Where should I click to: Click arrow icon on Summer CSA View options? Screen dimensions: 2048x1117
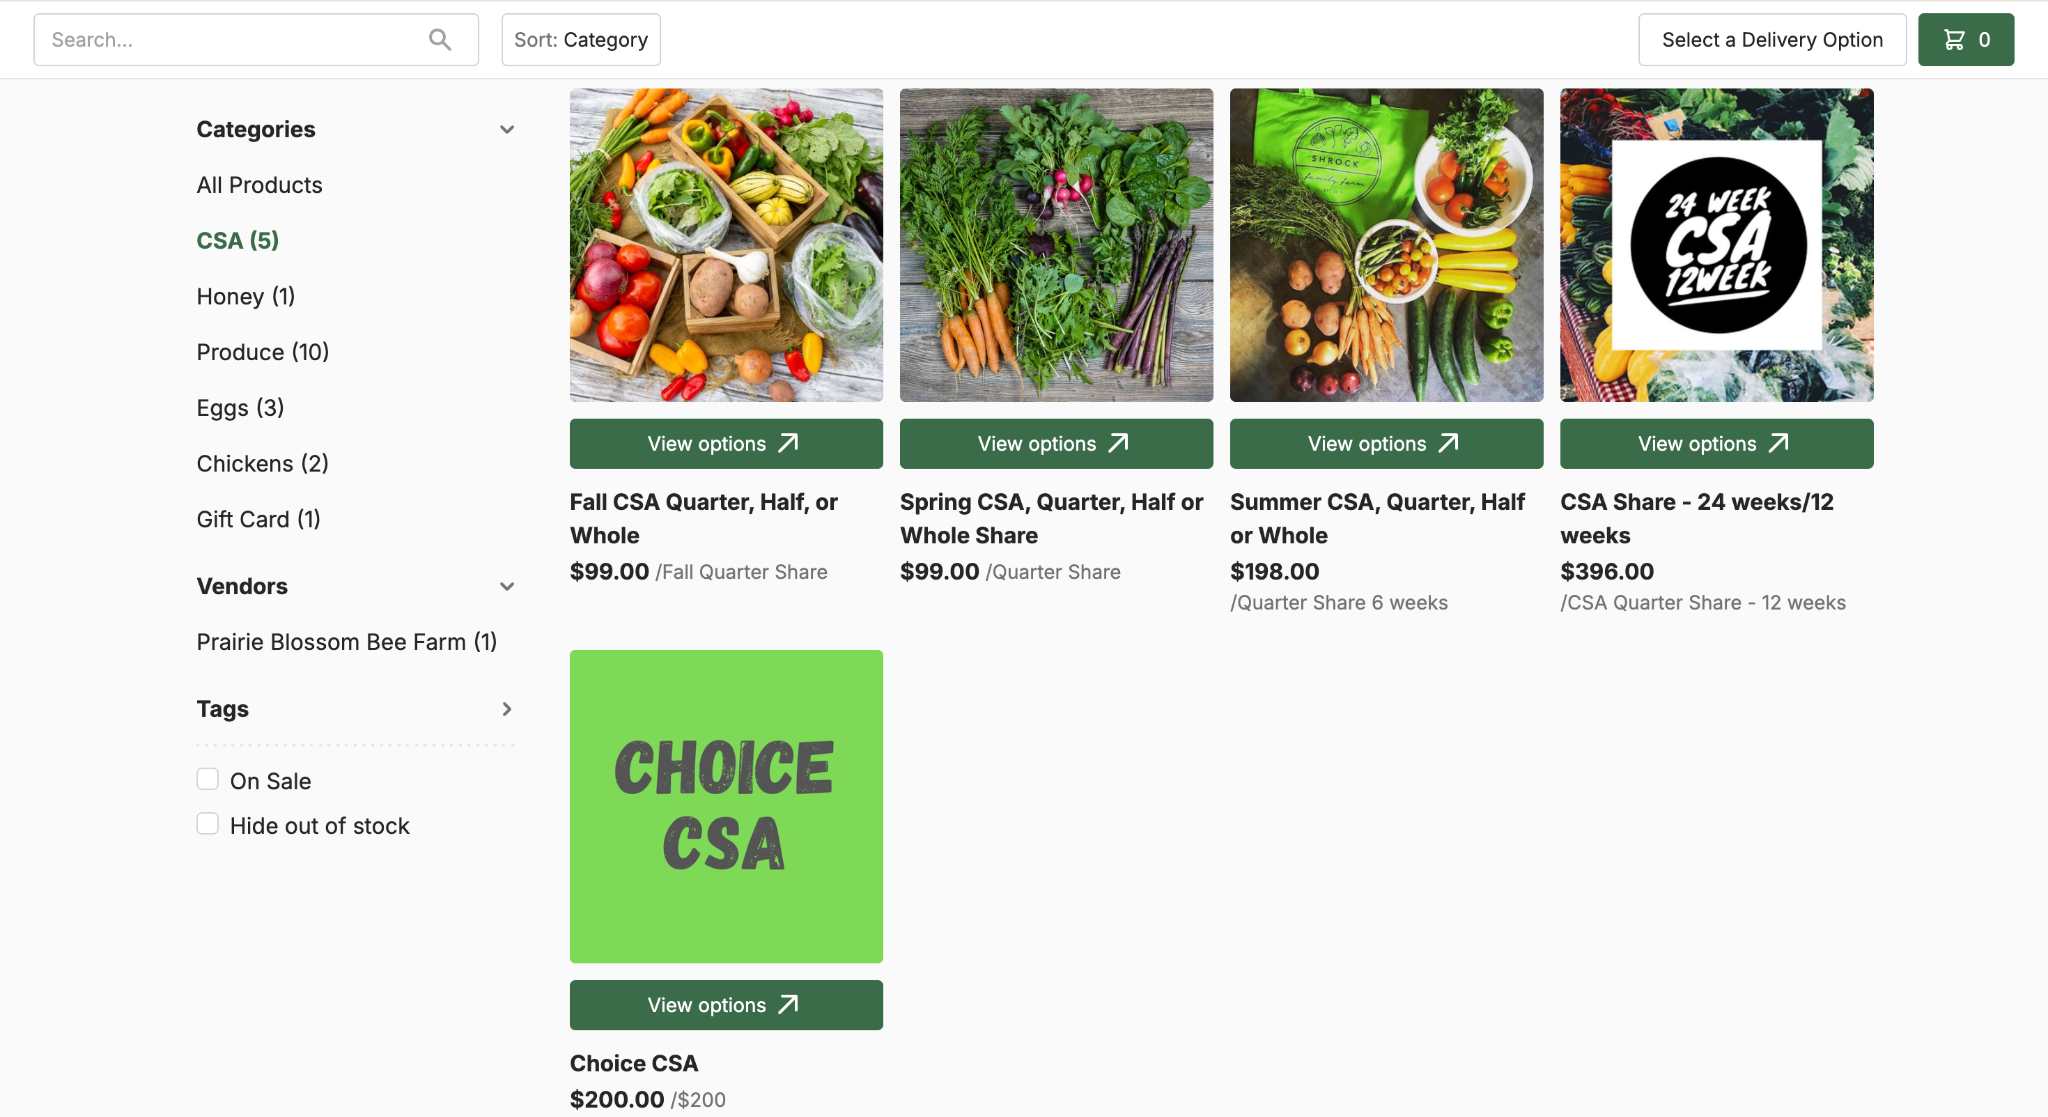[1449, 443]
